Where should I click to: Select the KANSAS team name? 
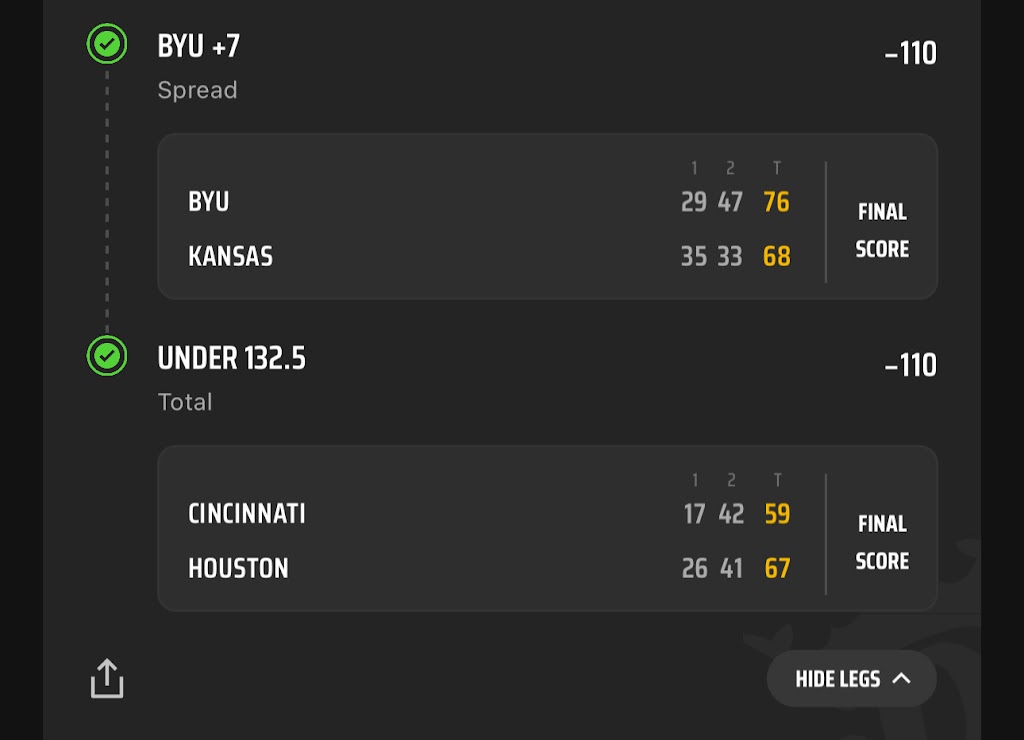click(230, 256)
